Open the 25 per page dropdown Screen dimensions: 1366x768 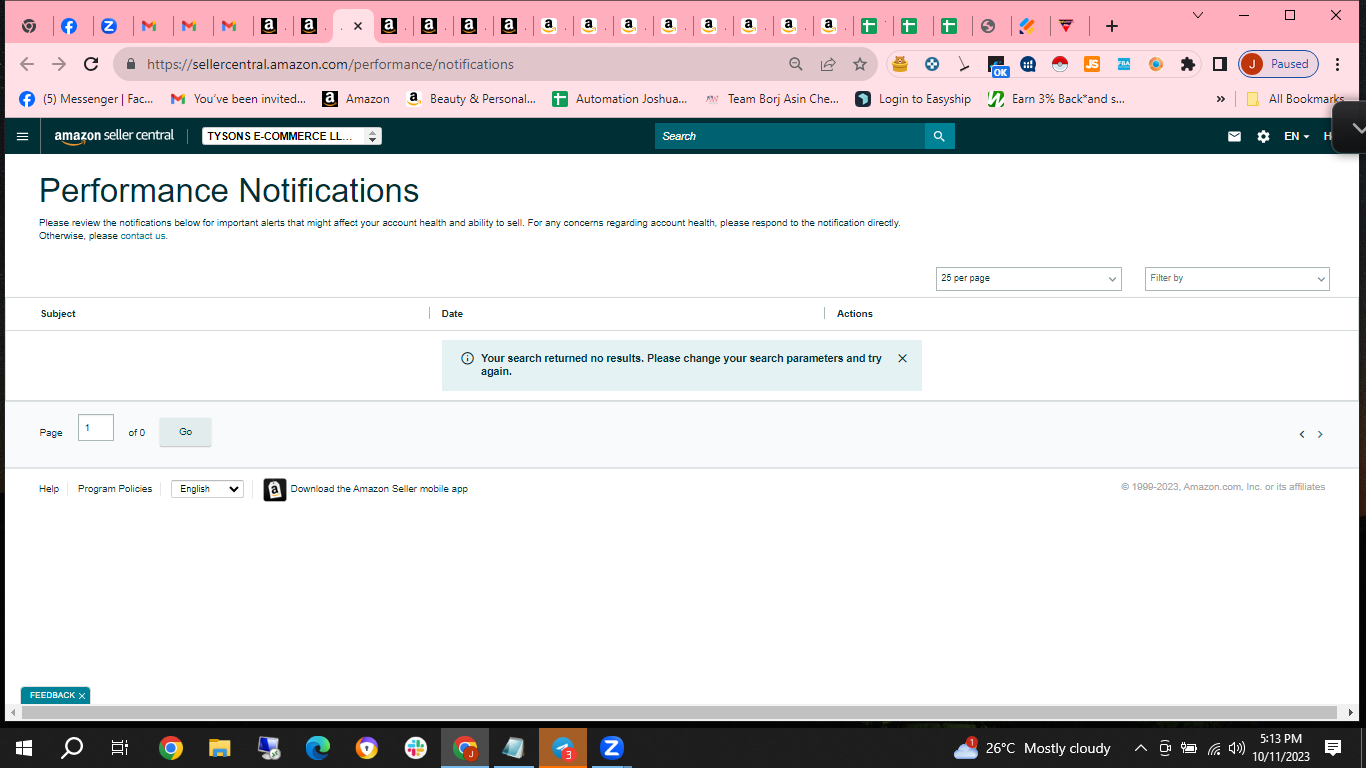(1028, 278)
